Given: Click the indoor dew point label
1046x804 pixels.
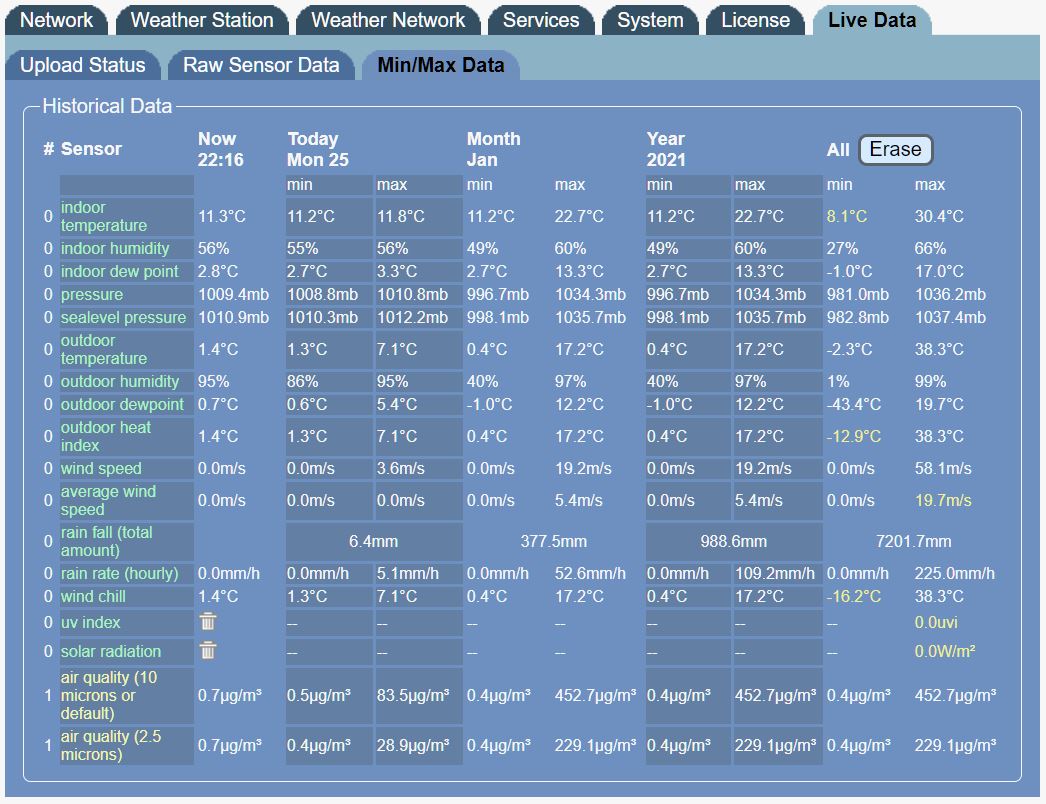Looking at the screenshot, I should [x=119, y=272].
